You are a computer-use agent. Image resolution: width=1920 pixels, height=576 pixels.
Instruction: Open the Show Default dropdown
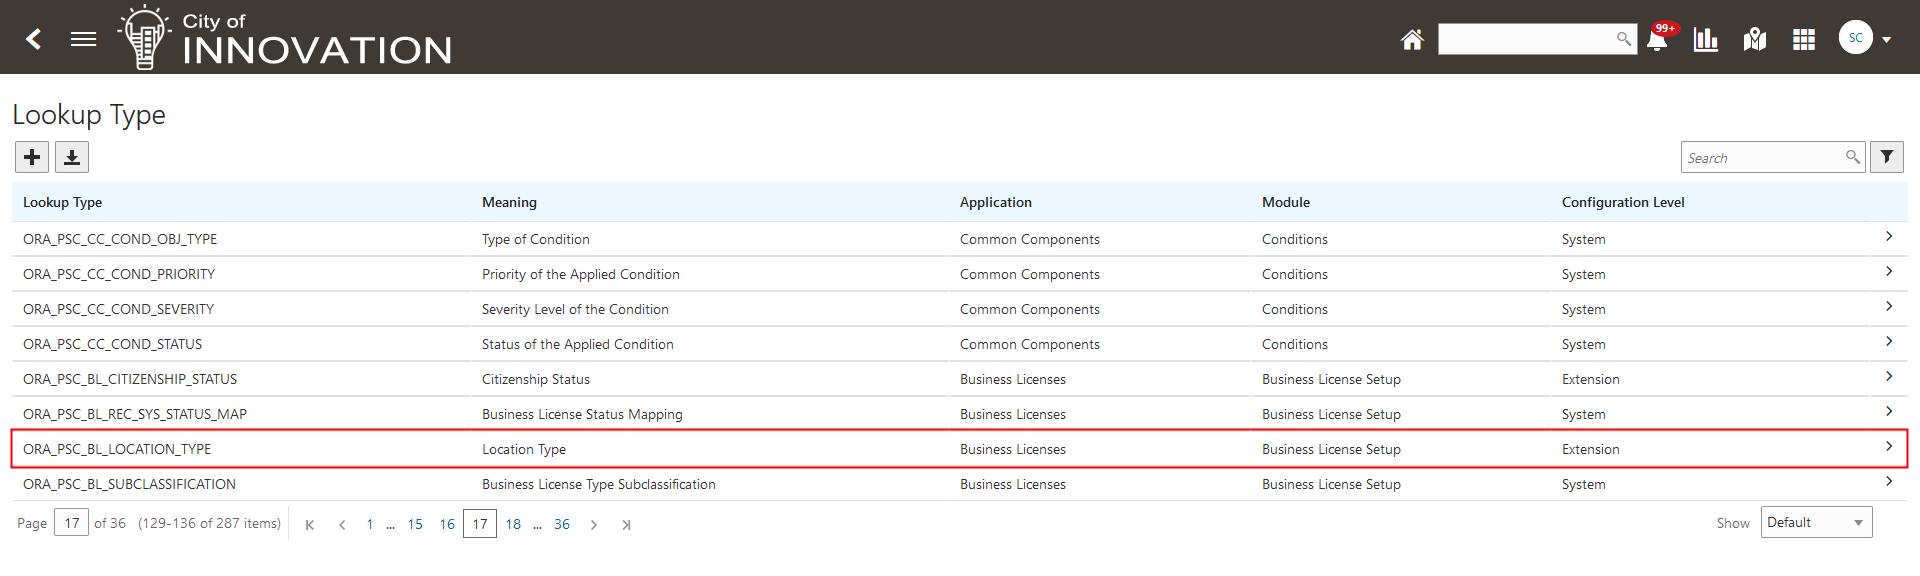tap(1816, 523)
